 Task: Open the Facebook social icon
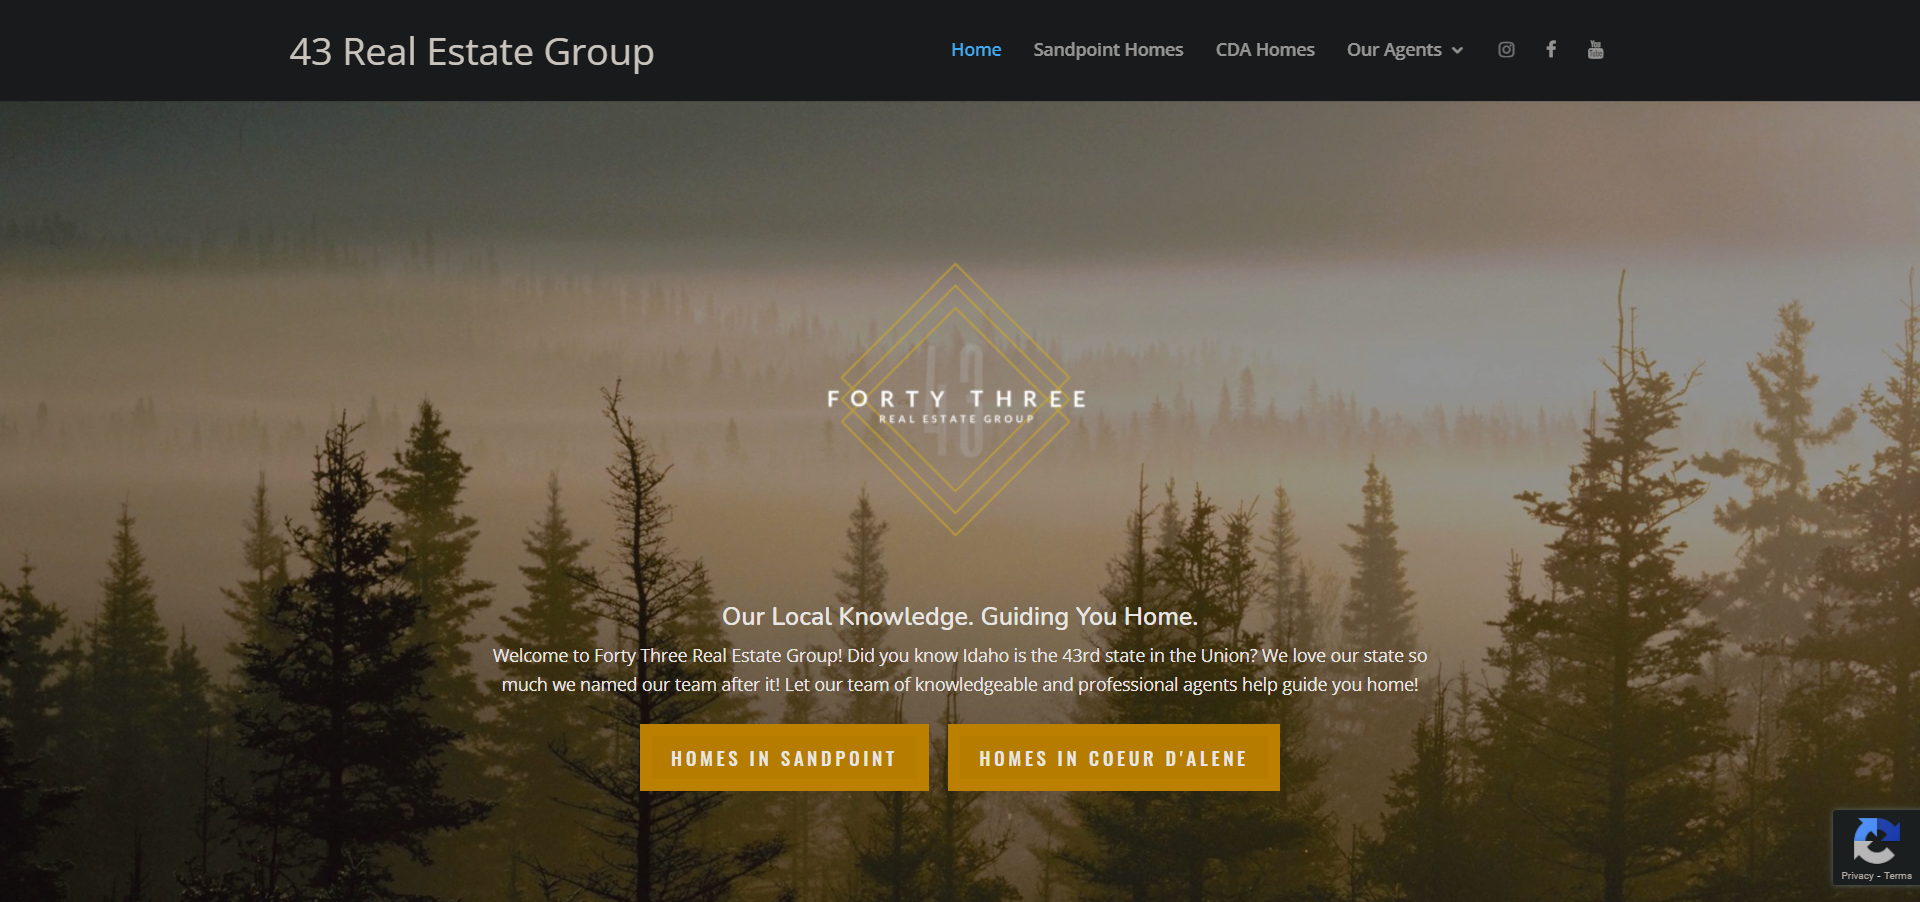click(x=1551, y=50)
